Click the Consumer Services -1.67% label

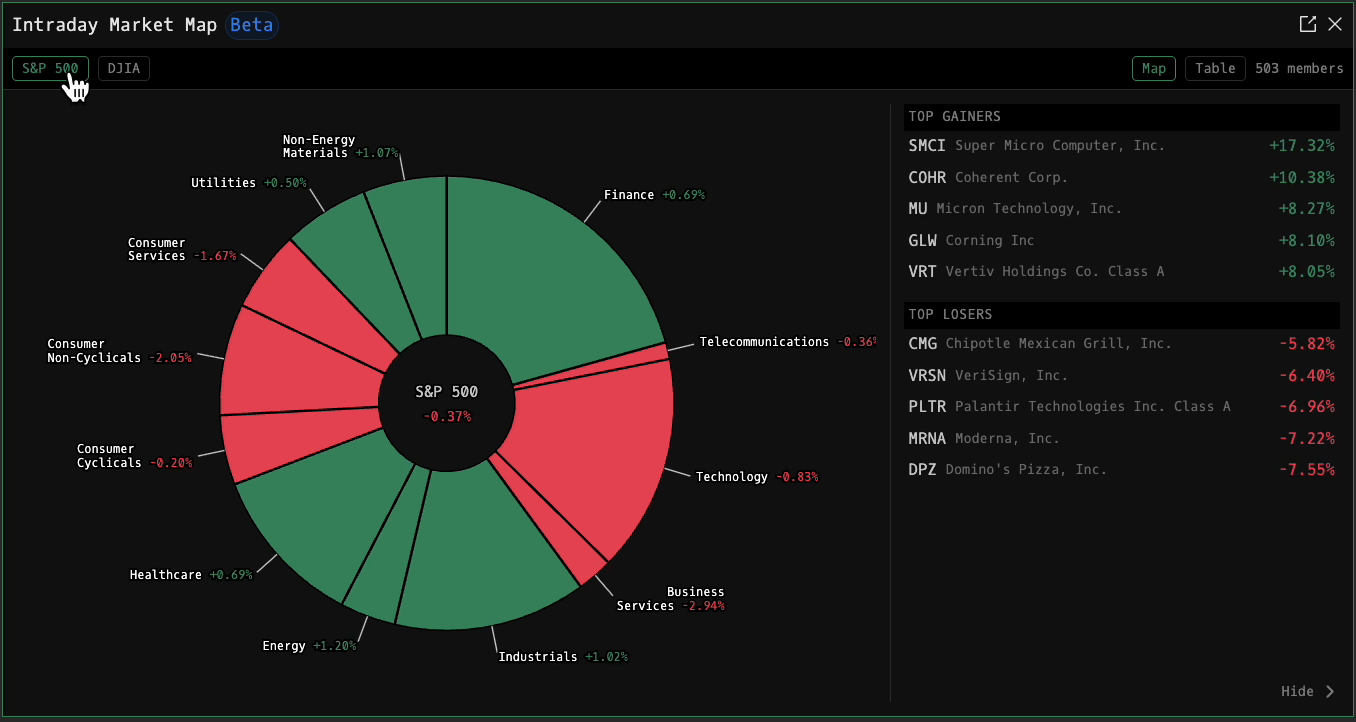[x=182, y=249]
